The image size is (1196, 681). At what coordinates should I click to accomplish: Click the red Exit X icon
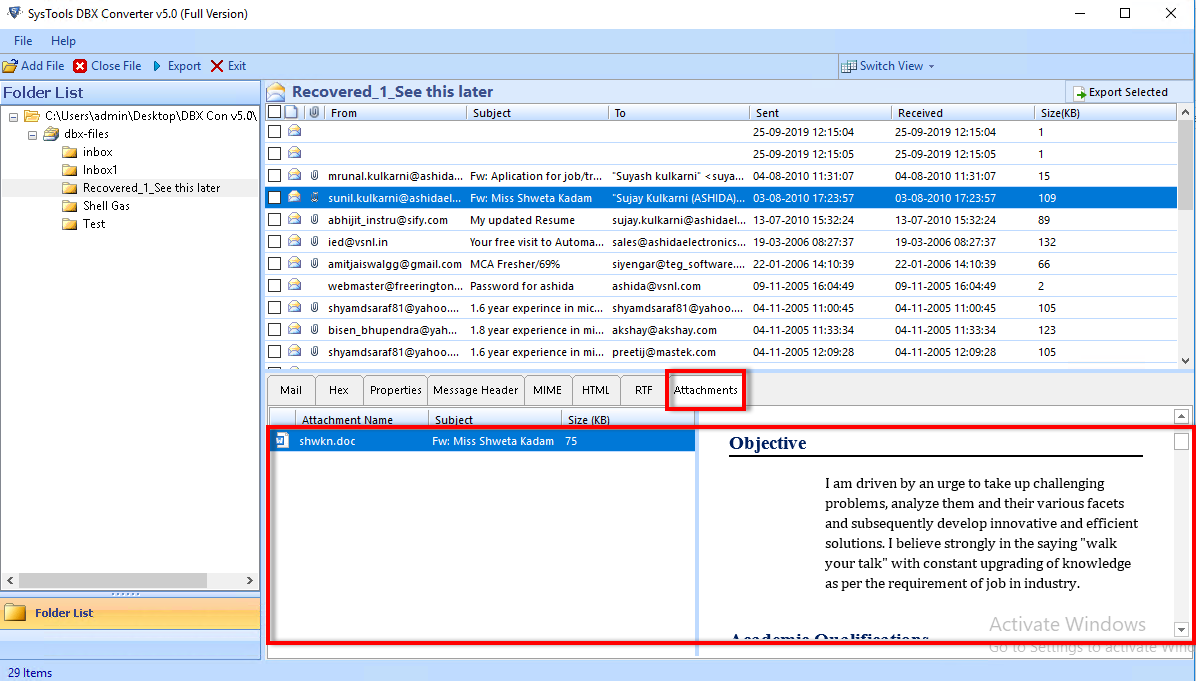pyautogui.click(x=217, y=66)
